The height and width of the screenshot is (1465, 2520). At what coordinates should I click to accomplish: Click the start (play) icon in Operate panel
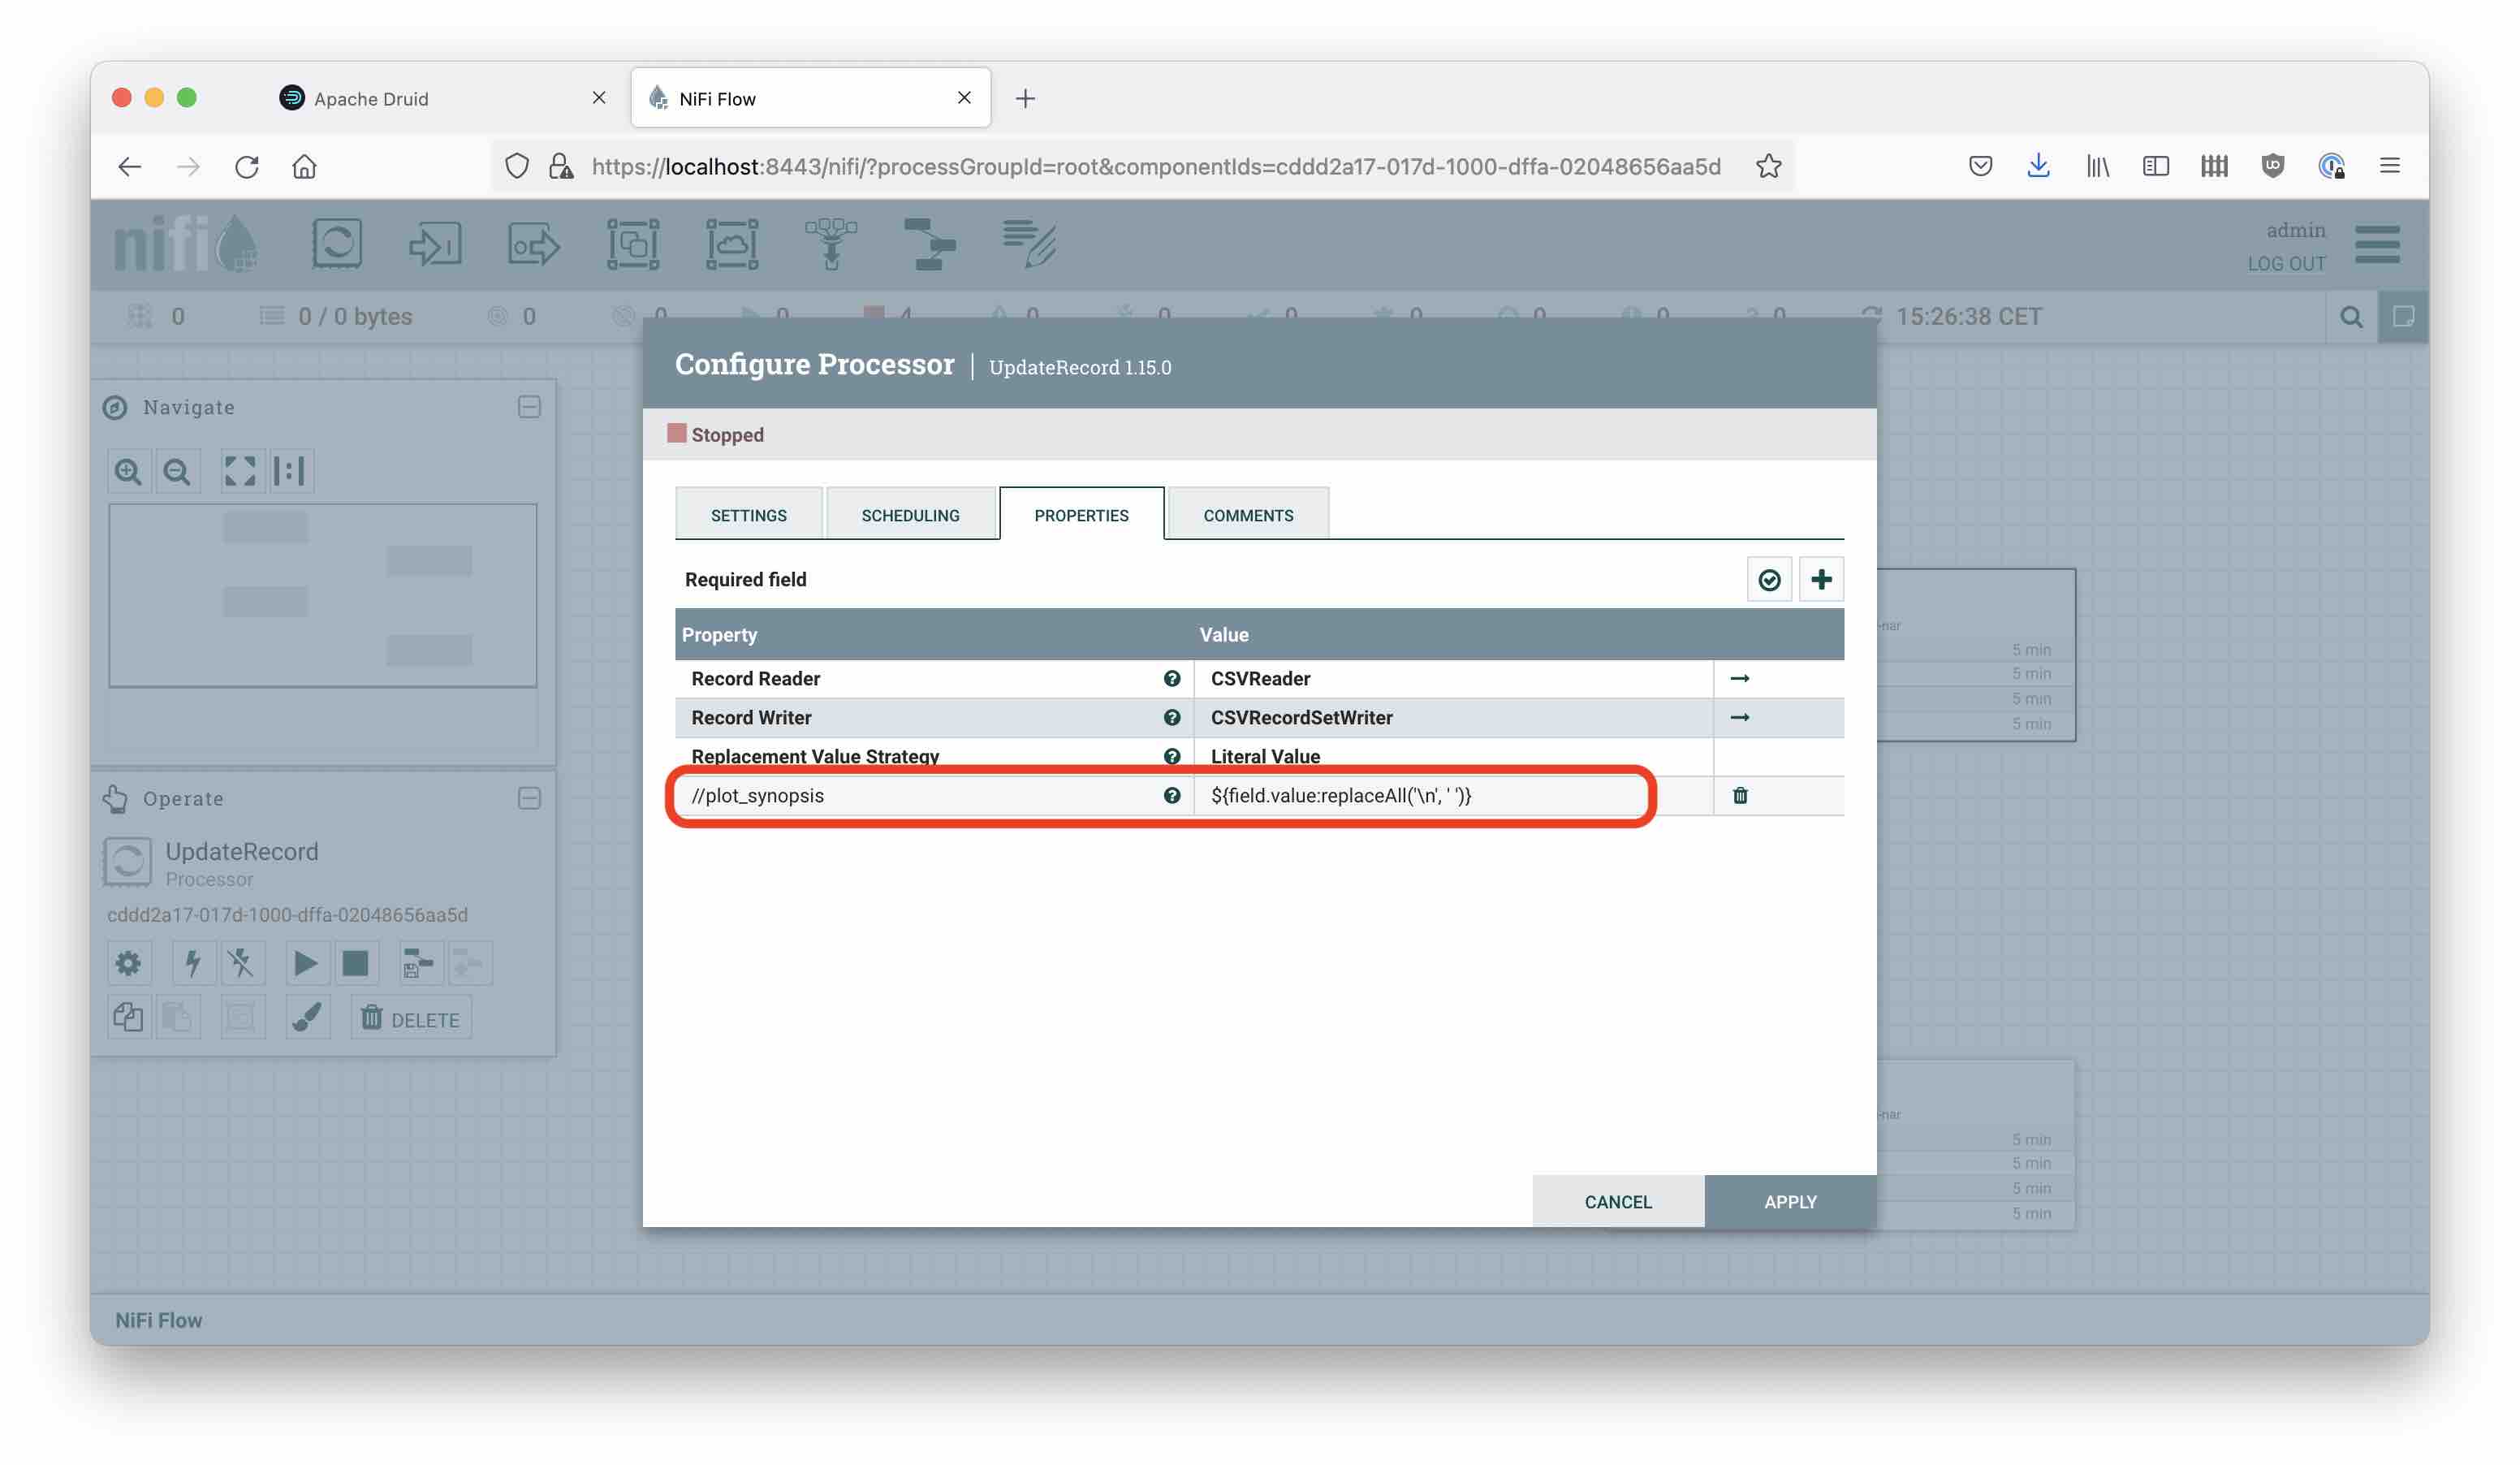coord(305,964)
